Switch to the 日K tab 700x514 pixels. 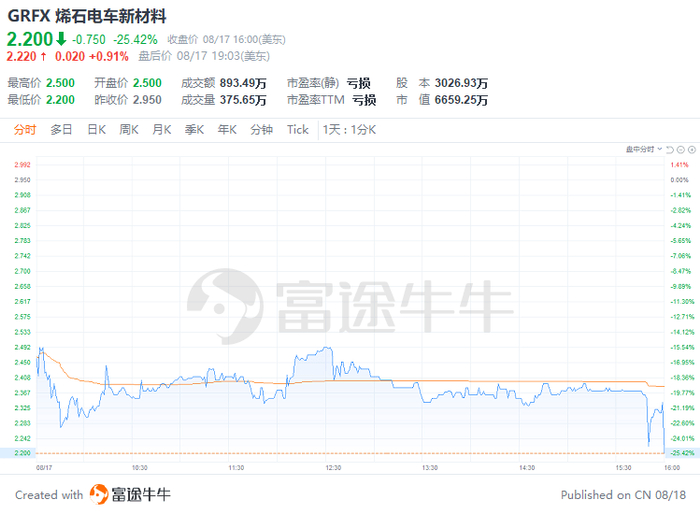(96, 130)
